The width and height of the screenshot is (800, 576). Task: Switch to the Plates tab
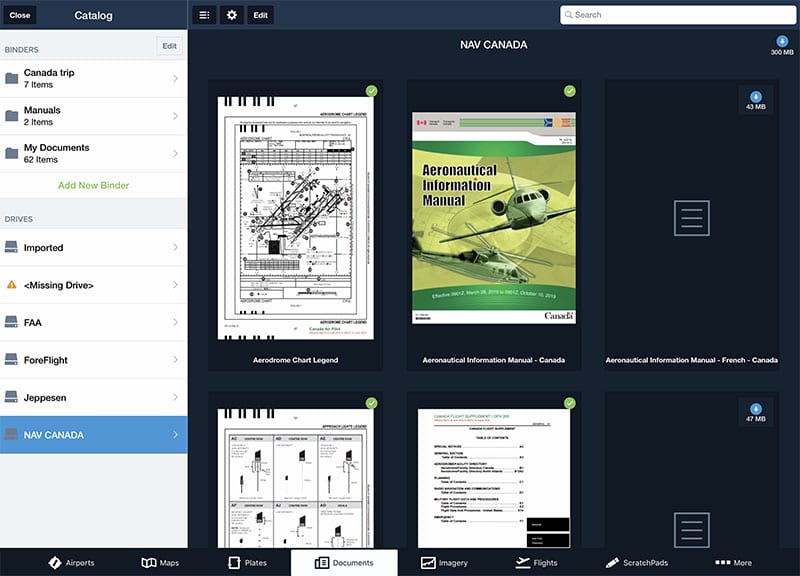[x=247, y=563]
